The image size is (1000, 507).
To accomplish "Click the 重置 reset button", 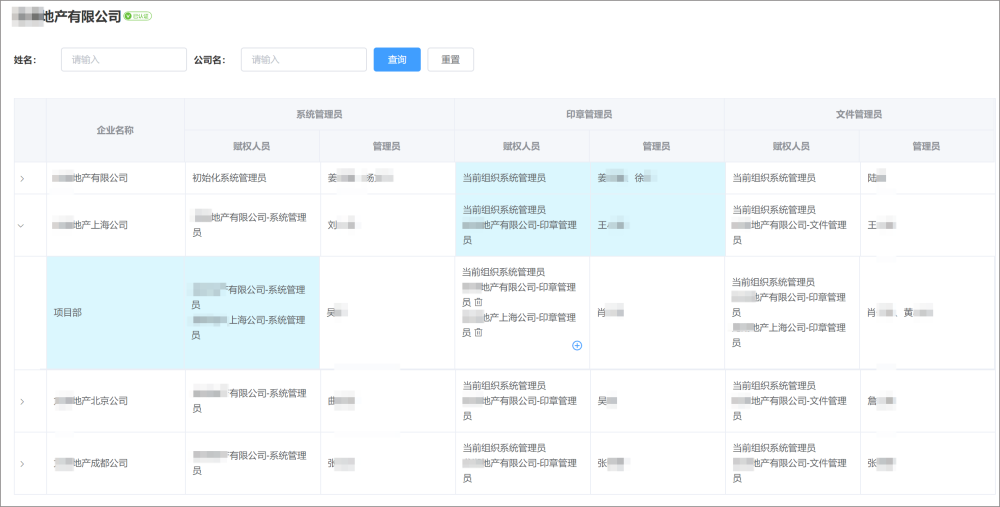I will 450,59.
